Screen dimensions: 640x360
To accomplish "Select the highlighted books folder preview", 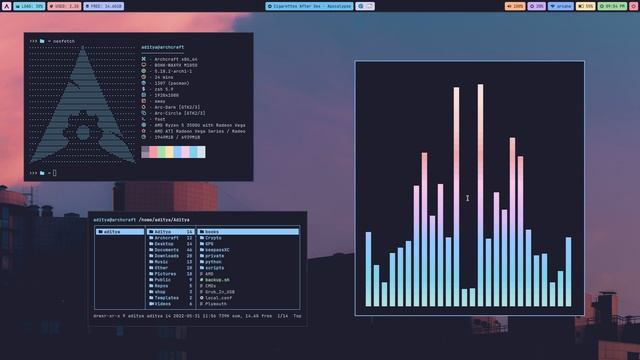I will click(248, 232).
